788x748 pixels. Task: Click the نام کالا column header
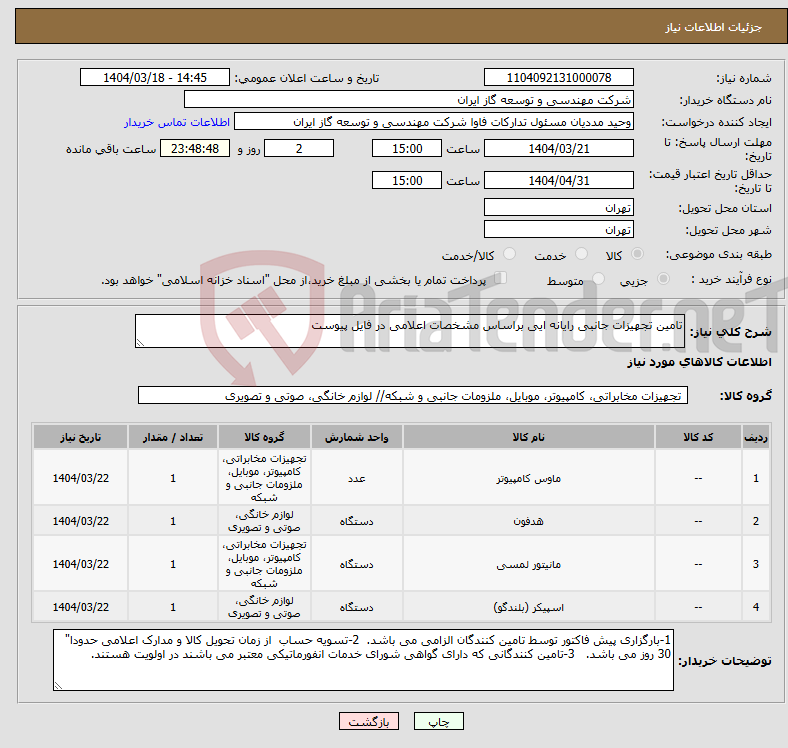pyautogui.click(x=529, y=437)
